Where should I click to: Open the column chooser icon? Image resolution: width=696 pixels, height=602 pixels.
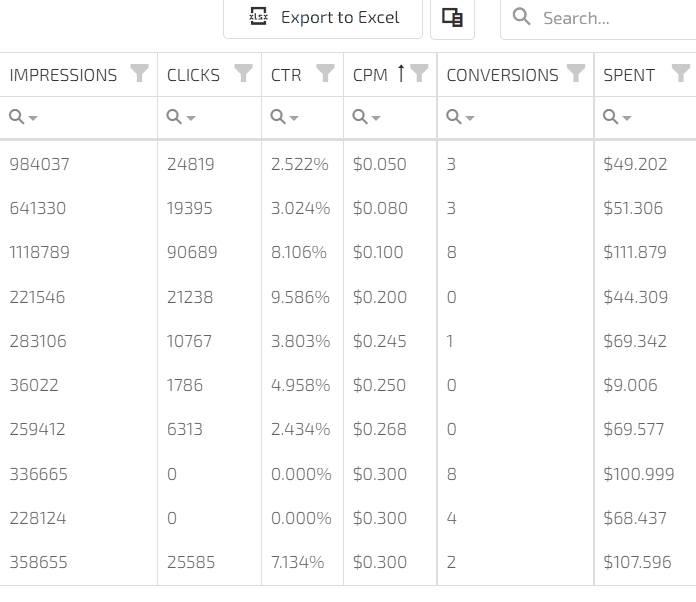[452, 18]
